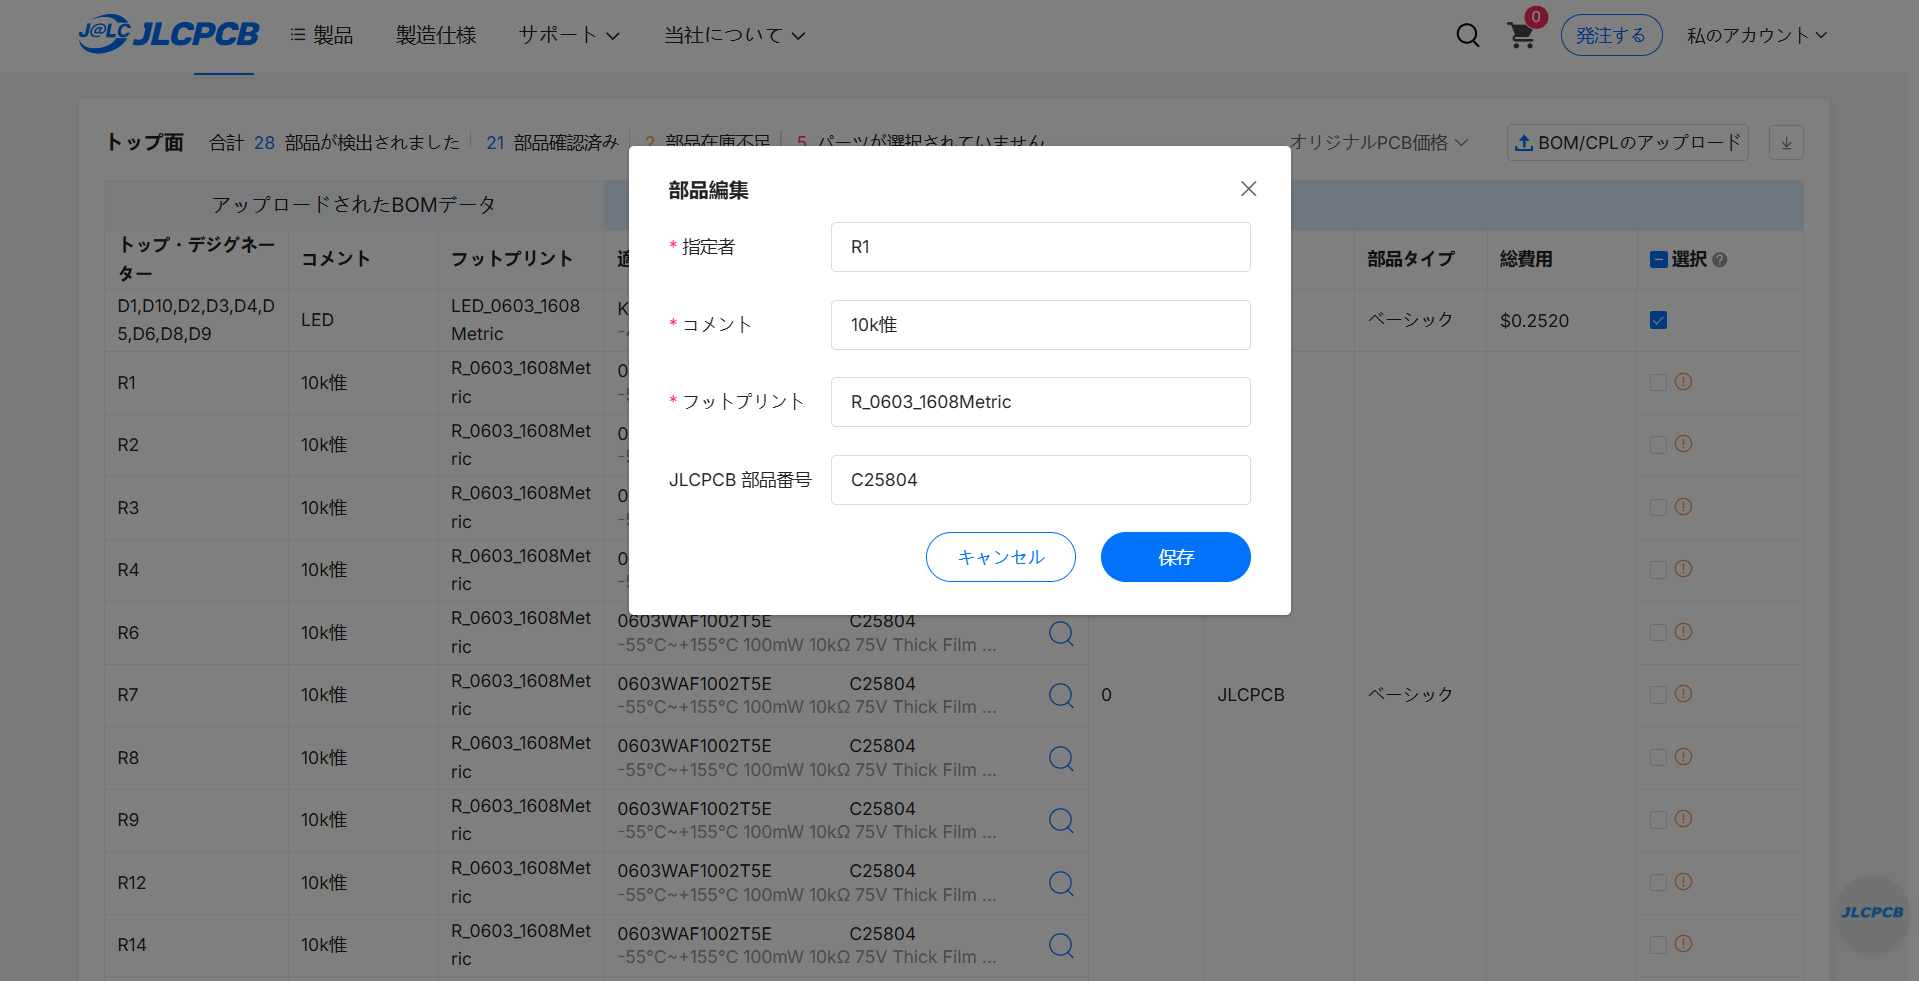Check the checkbox for row R9
The image size is (1919, 981).
tap(1658, 820)
